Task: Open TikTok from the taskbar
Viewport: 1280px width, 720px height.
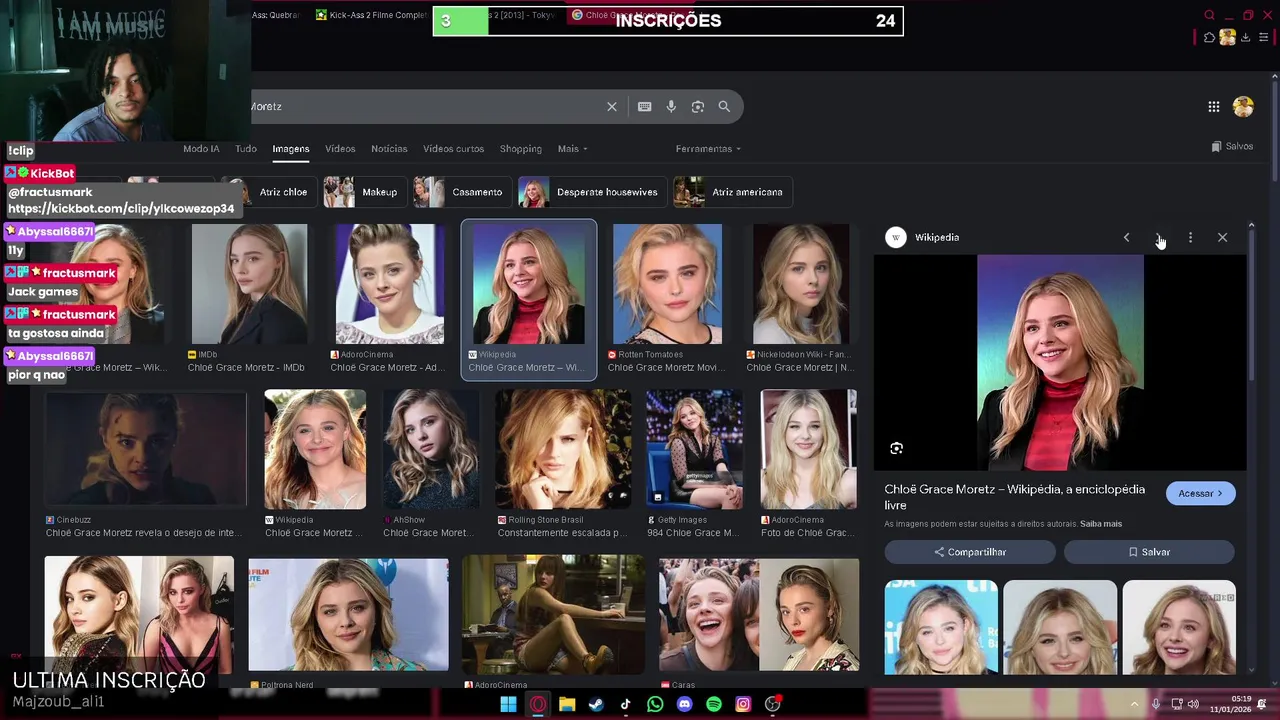Action: (626, 704)
